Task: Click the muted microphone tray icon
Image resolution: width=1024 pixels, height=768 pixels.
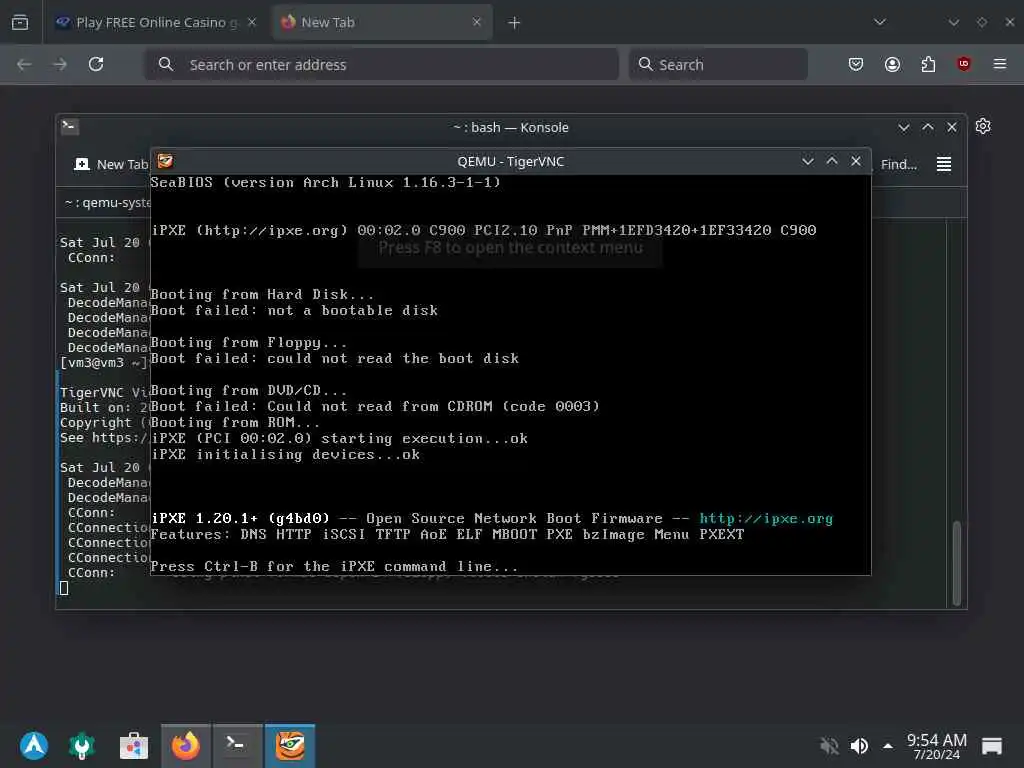Action: coord(829,745)
